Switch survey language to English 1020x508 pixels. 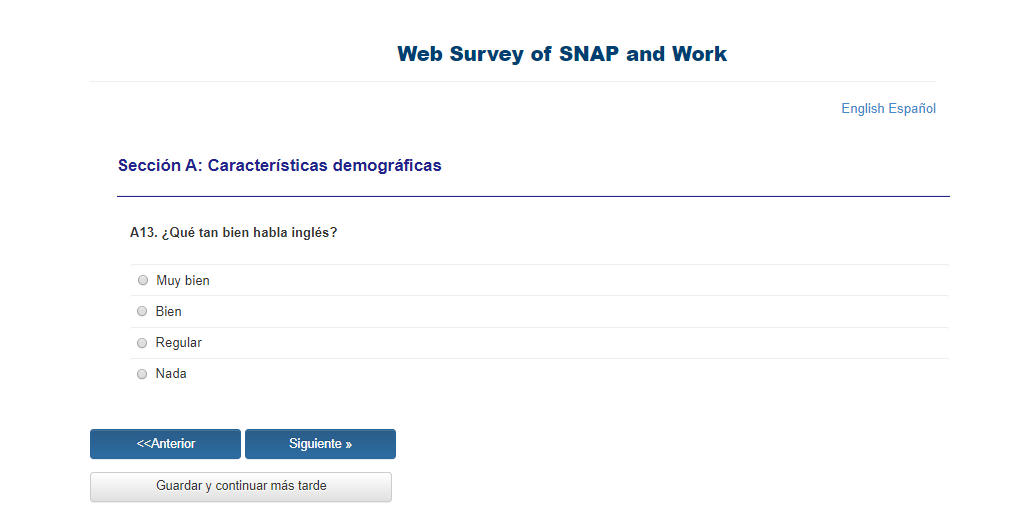point(862,109)
